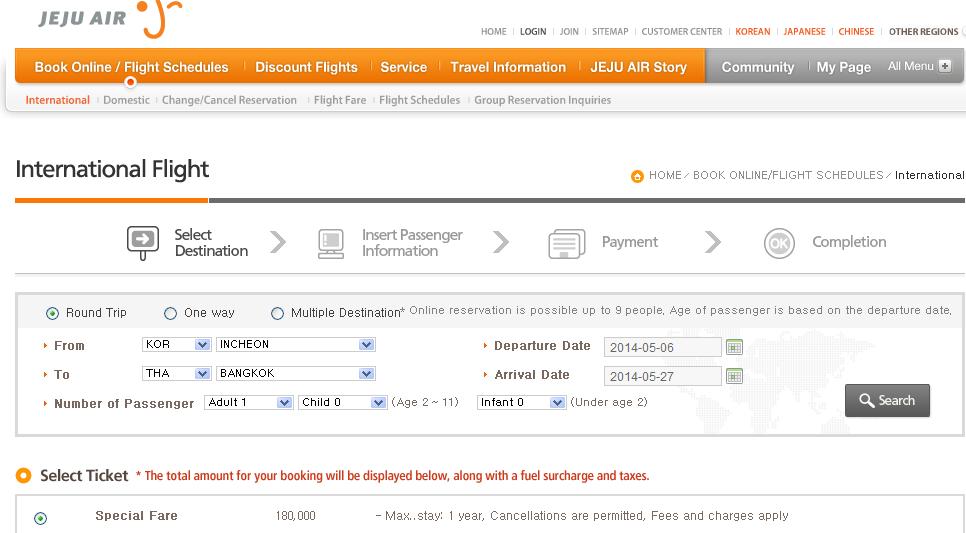Click the Special Fare price 180,000
Screen dimensions: 966x533
[x=295, y=516]
